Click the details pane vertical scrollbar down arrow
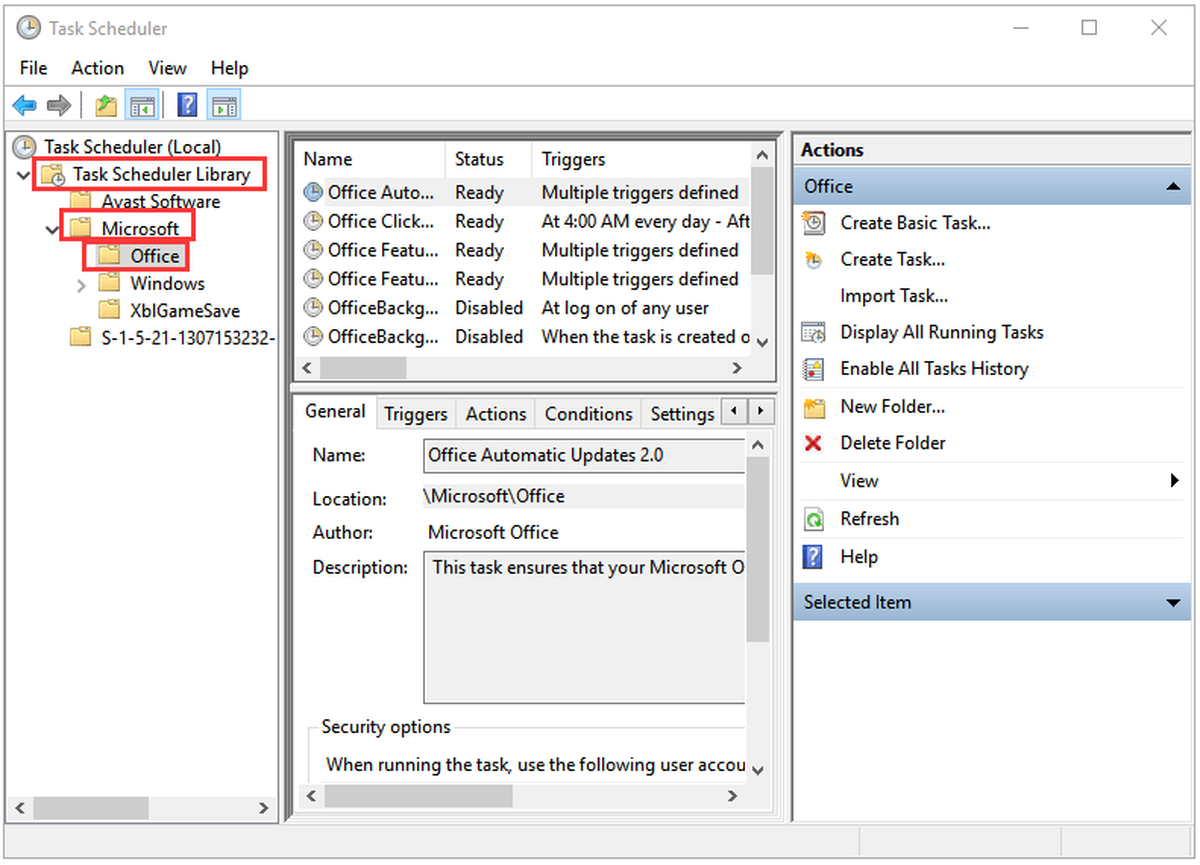 (x=758, y=770)
